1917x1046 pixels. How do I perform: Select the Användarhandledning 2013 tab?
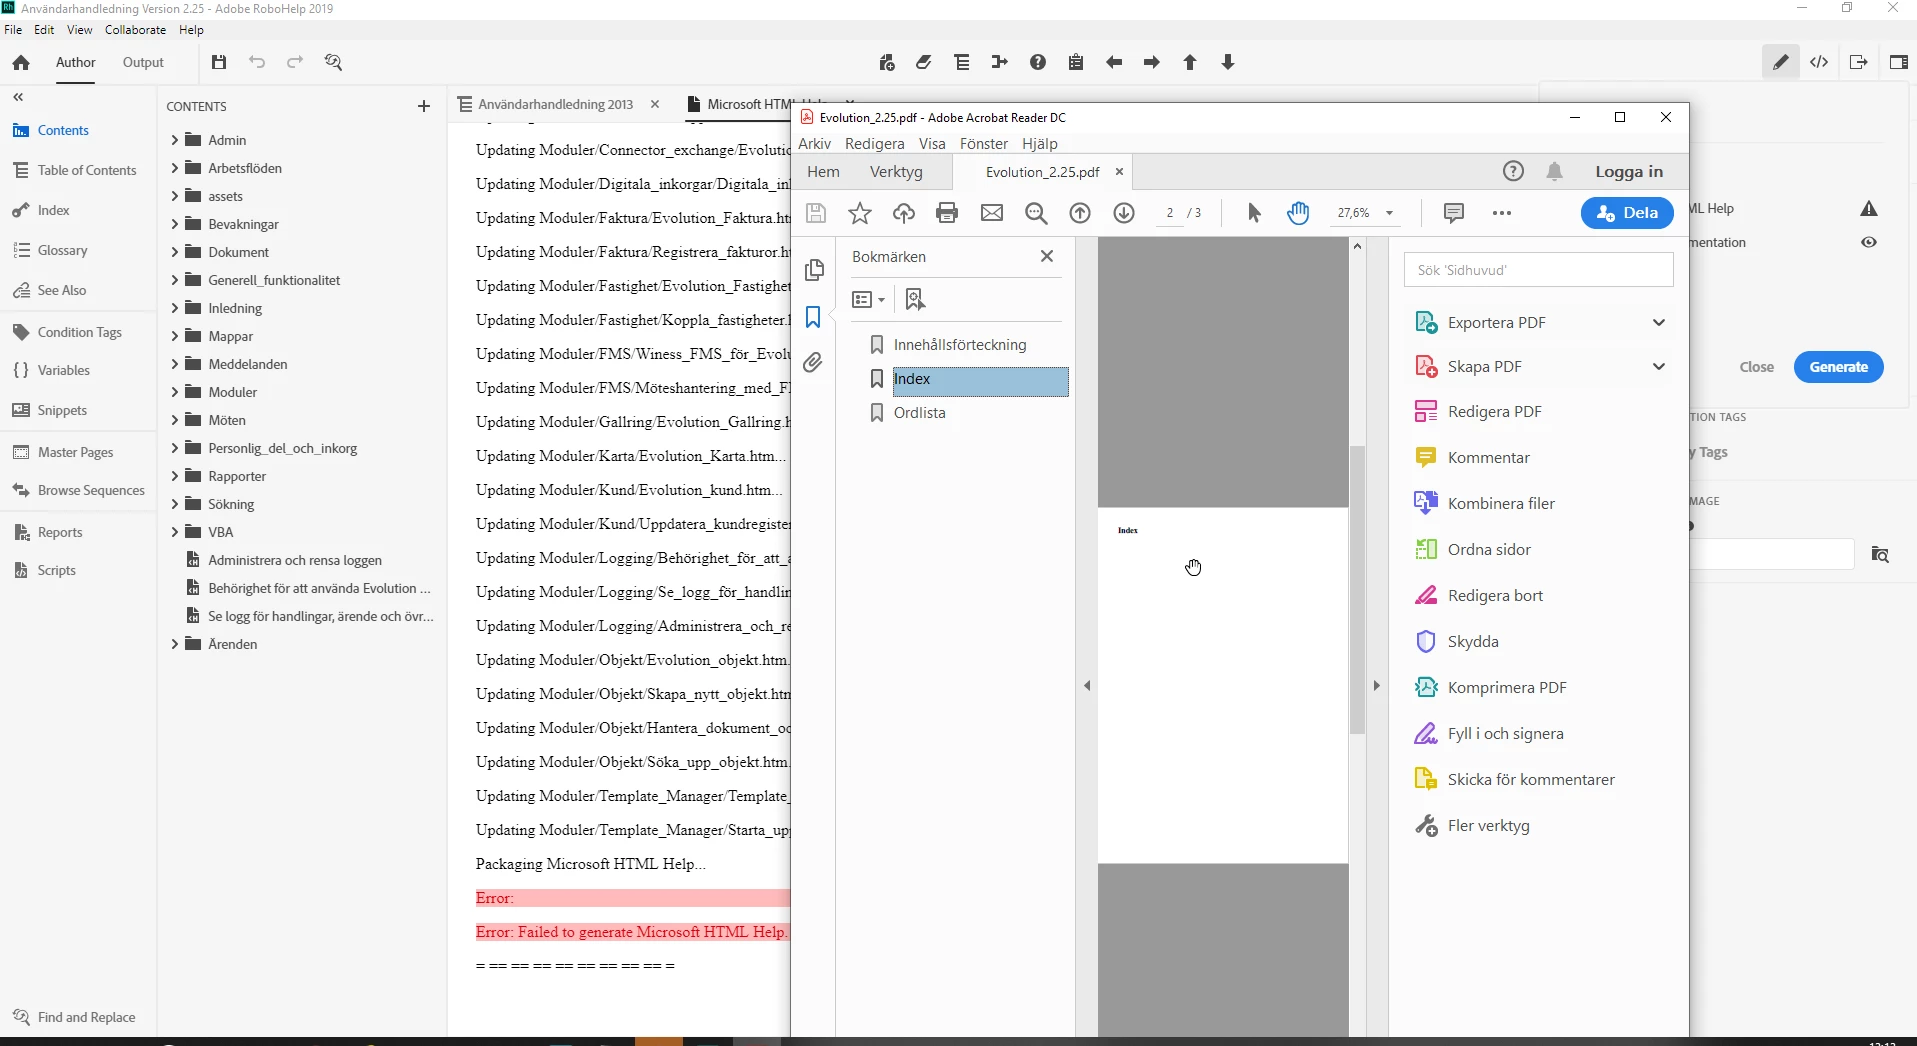click(555, 104)
